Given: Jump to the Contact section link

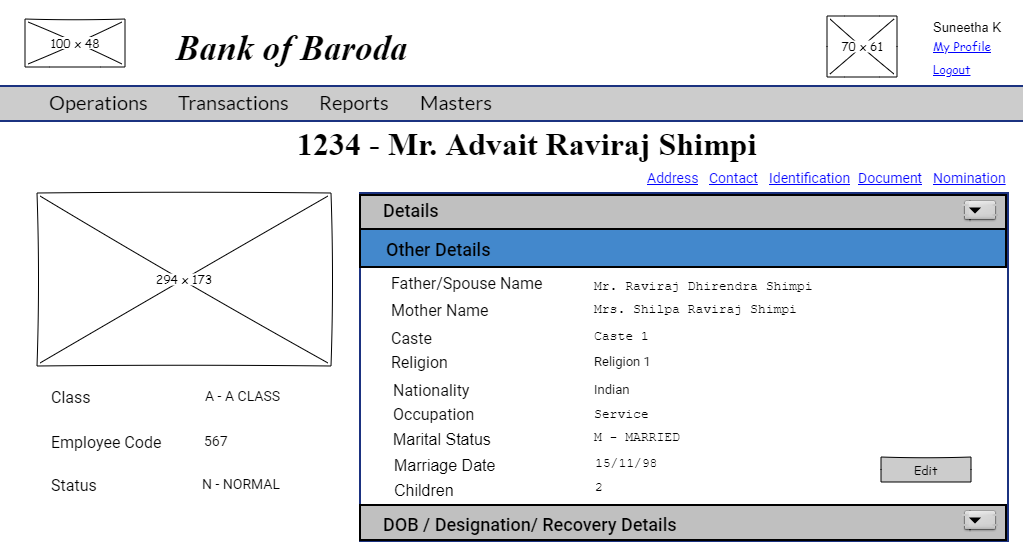Looking at the screenshot, I should [733, 178].
